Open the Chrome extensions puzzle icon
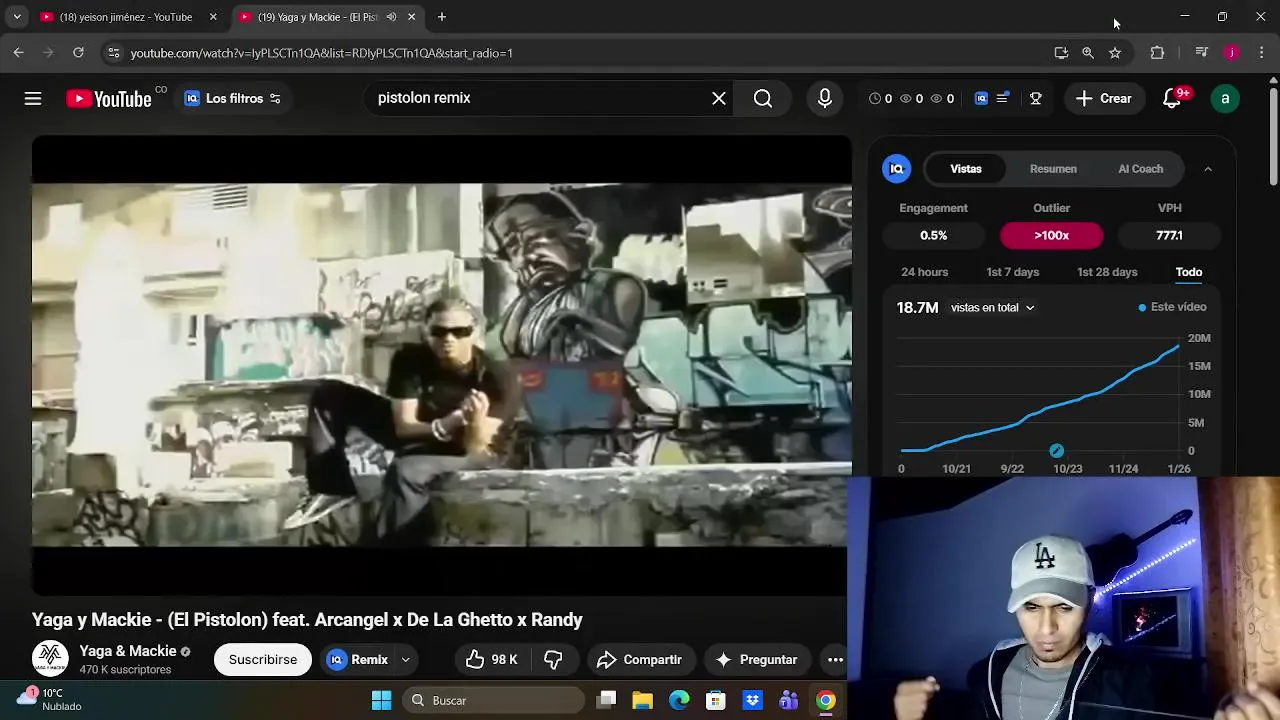Screen dimensions: 1280x720 1157,53
